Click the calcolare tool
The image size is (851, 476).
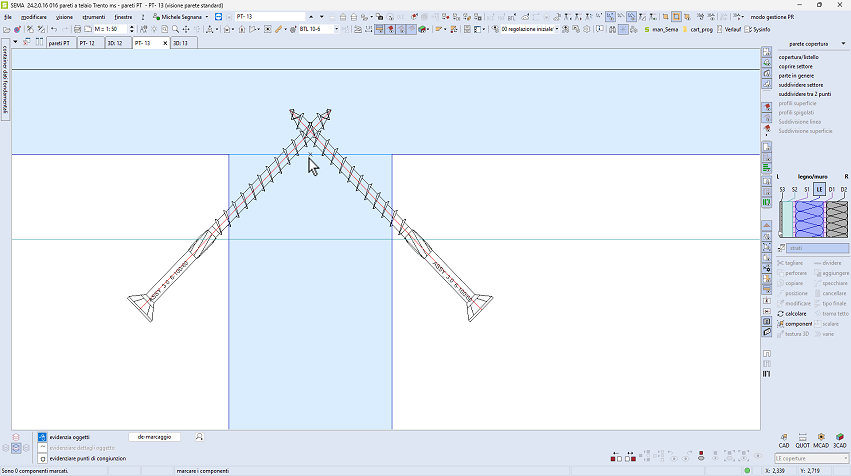pyautogui.click(x=795, y=313)
